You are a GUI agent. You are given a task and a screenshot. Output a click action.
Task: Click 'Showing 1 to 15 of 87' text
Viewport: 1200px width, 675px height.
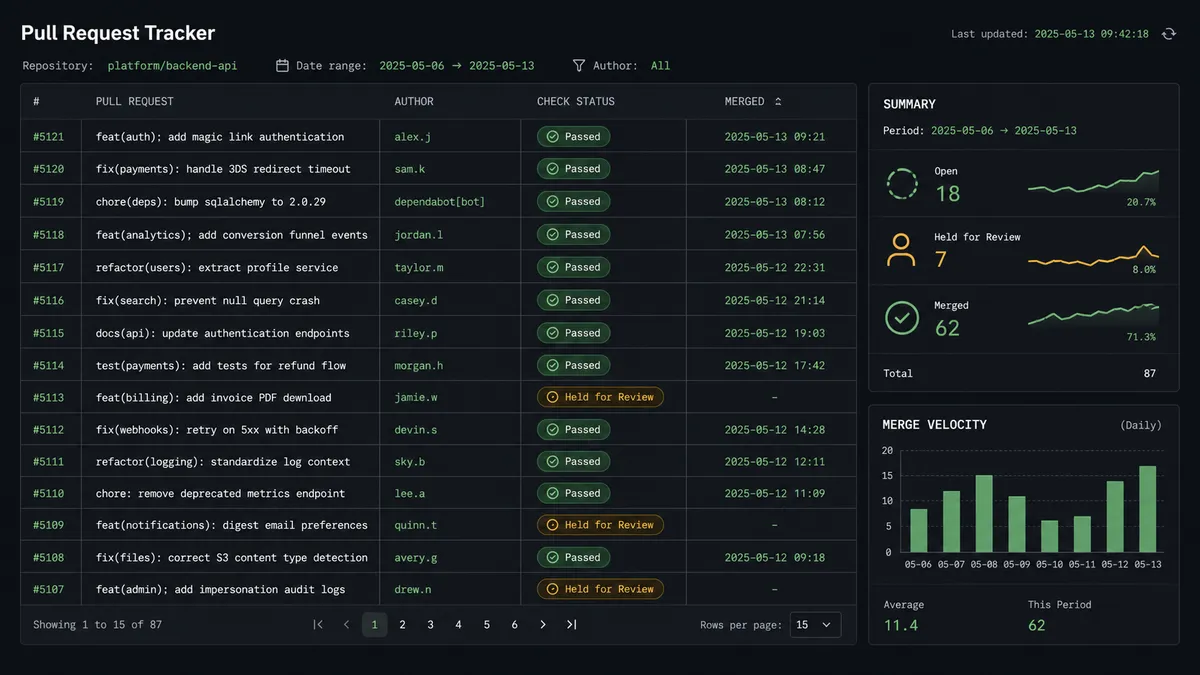pyautogui.click(x=97, y=624)
